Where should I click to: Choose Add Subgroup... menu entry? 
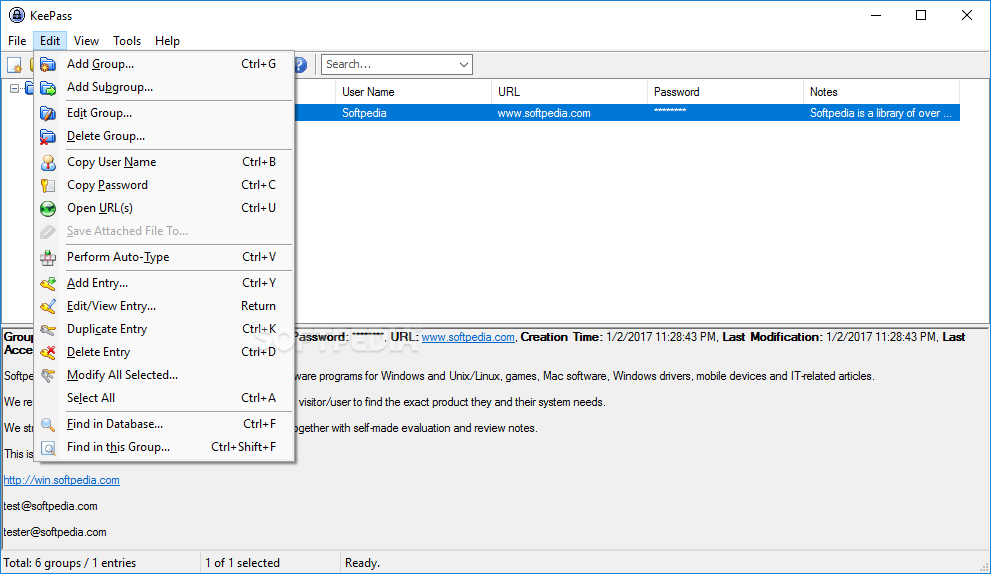click(164, 87)
